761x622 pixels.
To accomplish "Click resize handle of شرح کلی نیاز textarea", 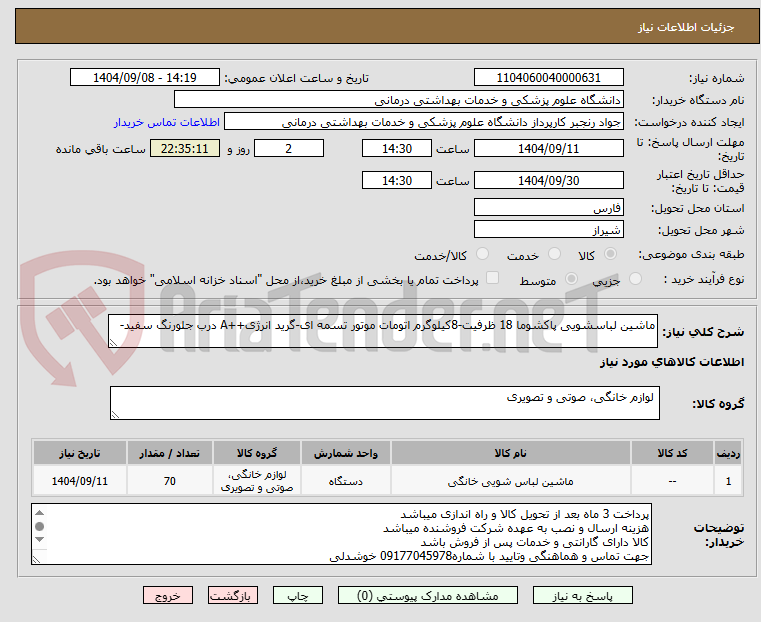I will [x=113, y=343].
